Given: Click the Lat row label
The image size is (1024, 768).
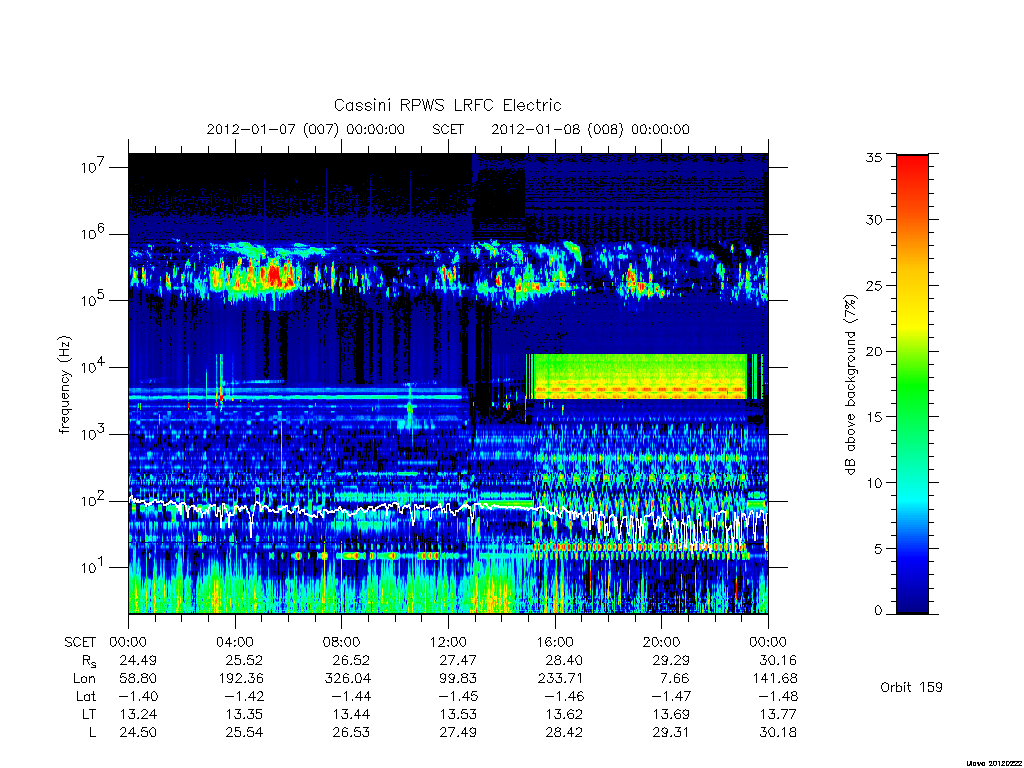Looking at the screenshot, I should coord(86,696).
